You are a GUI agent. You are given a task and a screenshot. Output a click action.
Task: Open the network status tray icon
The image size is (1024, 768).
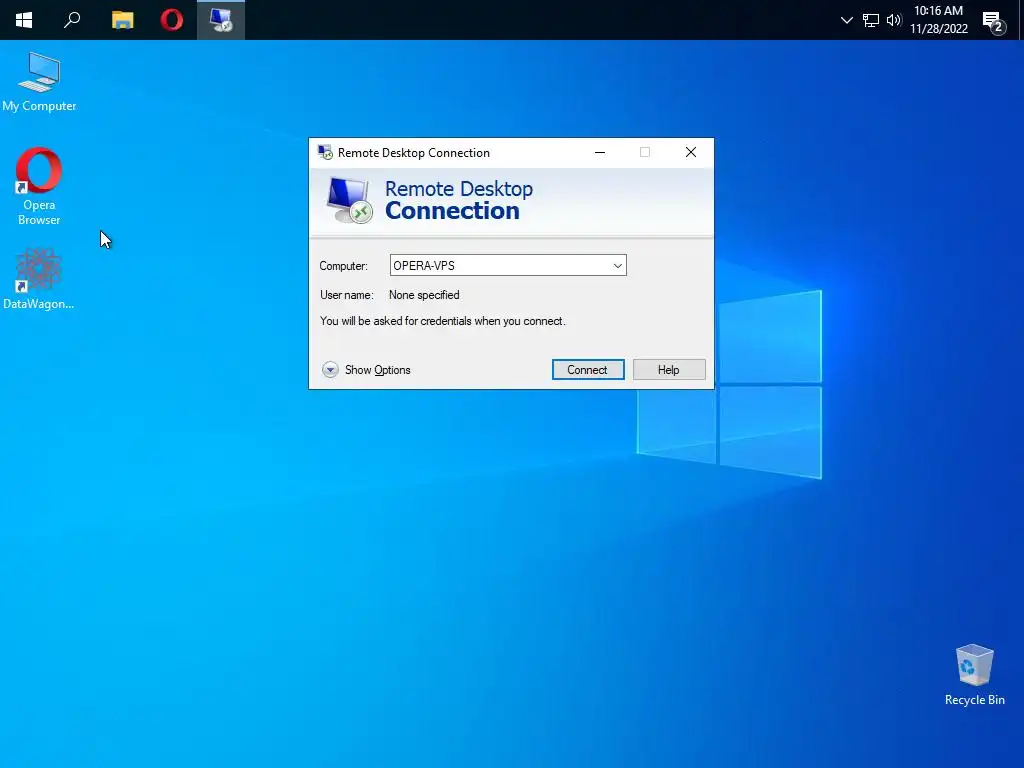[x=871, y=20]
